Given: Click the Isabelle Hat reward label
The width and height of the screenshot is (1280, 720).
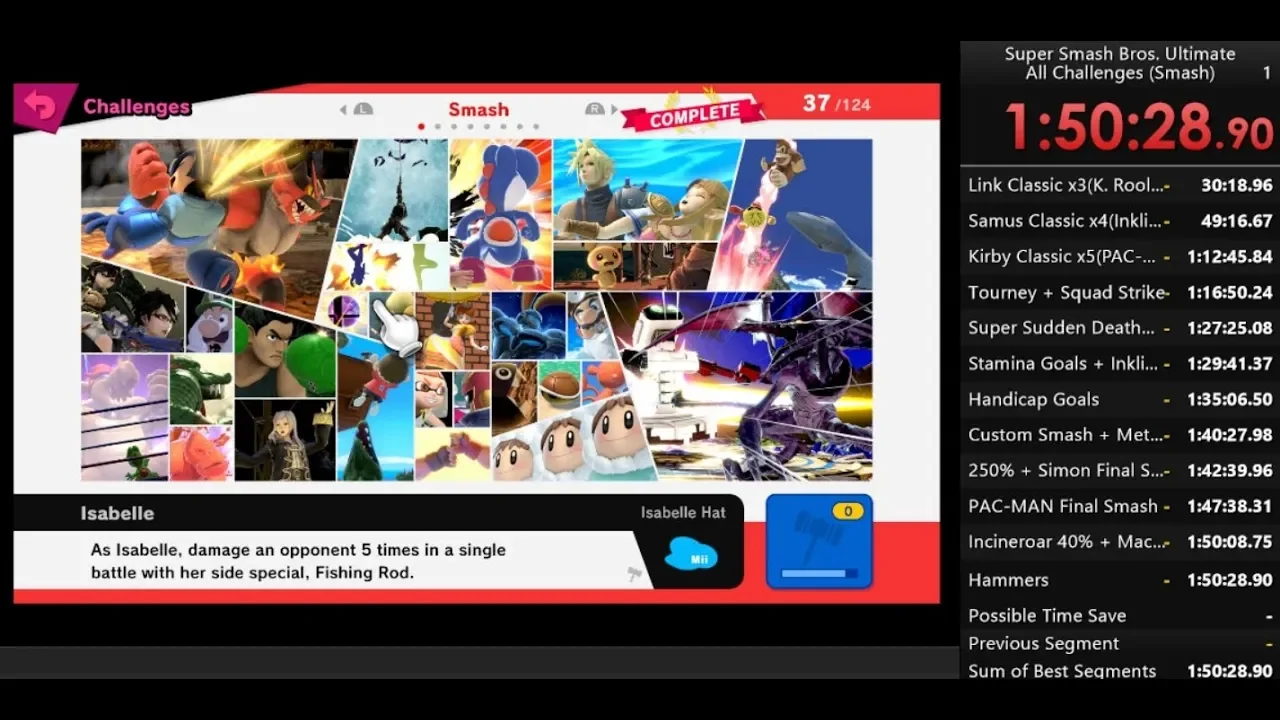Looking at the screenshot, I should [683, 512].
